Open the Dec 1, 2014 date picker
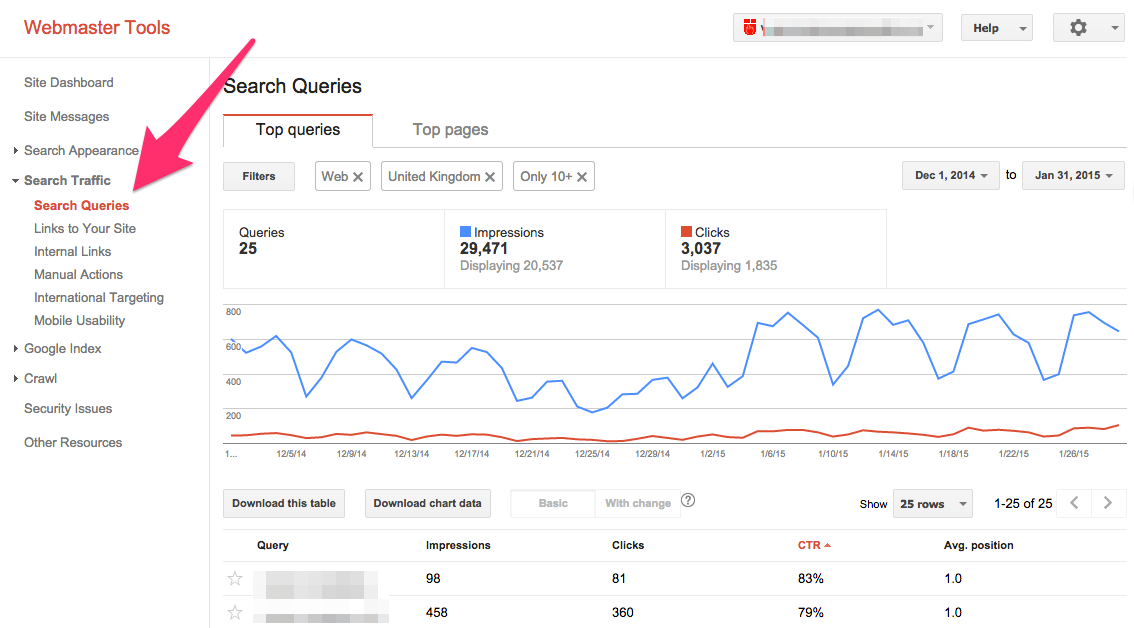This screenshot has height=628, width=1134. pos(950,174)
